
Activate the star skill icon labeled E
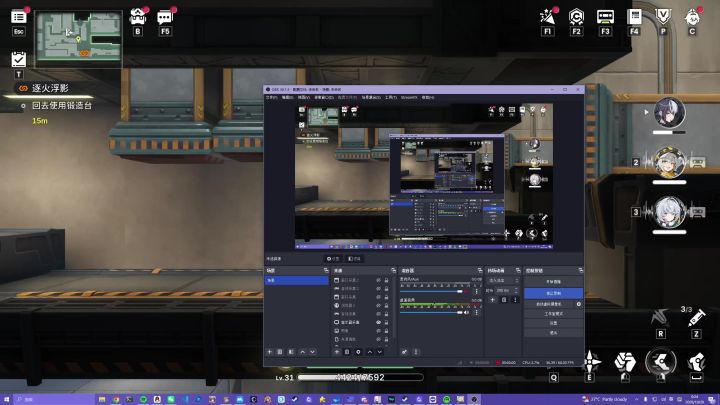591,361
